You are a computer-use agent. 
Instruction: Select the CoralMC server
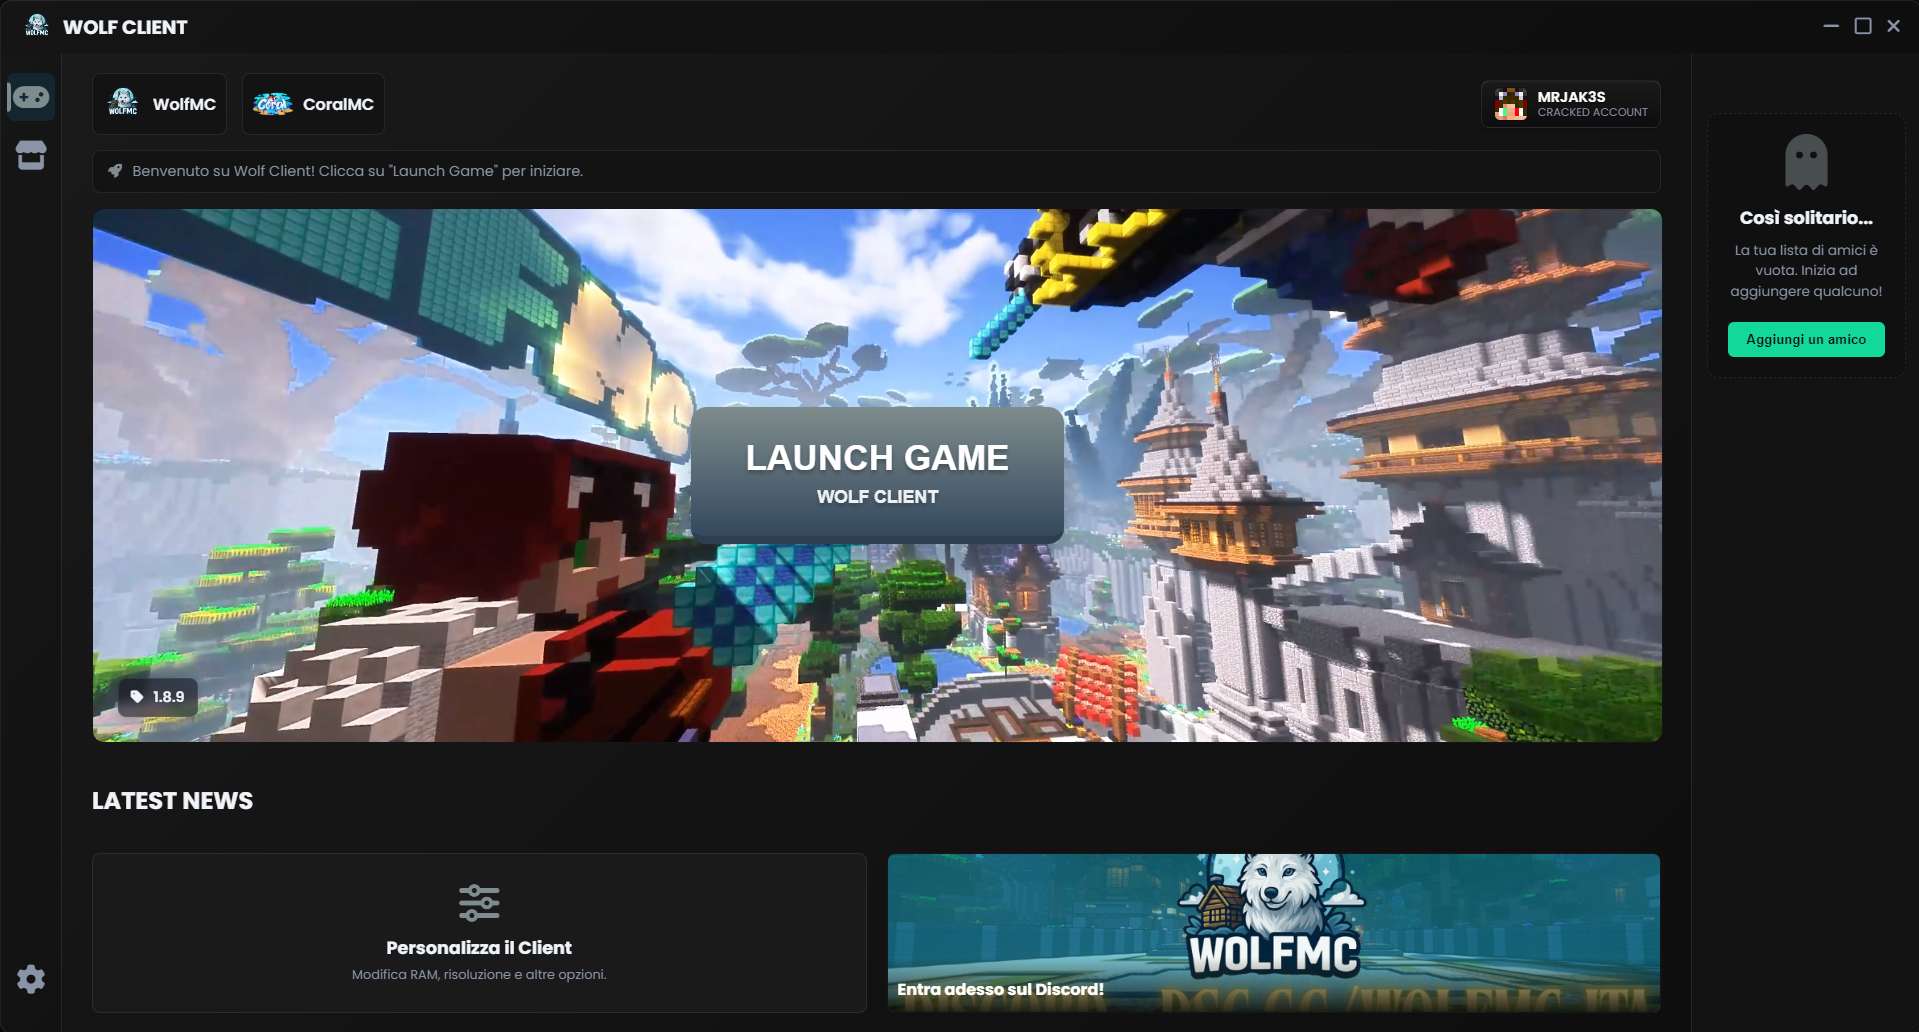click(x=313, y=104)
